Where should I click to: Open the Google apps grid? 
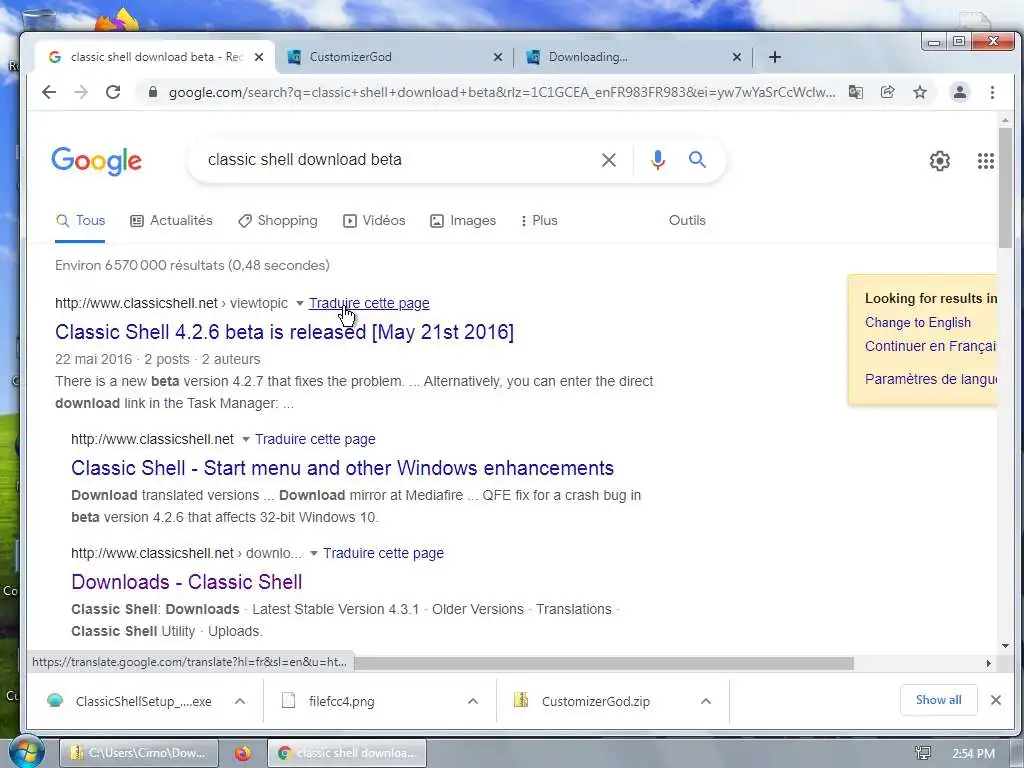click(985, 161)
